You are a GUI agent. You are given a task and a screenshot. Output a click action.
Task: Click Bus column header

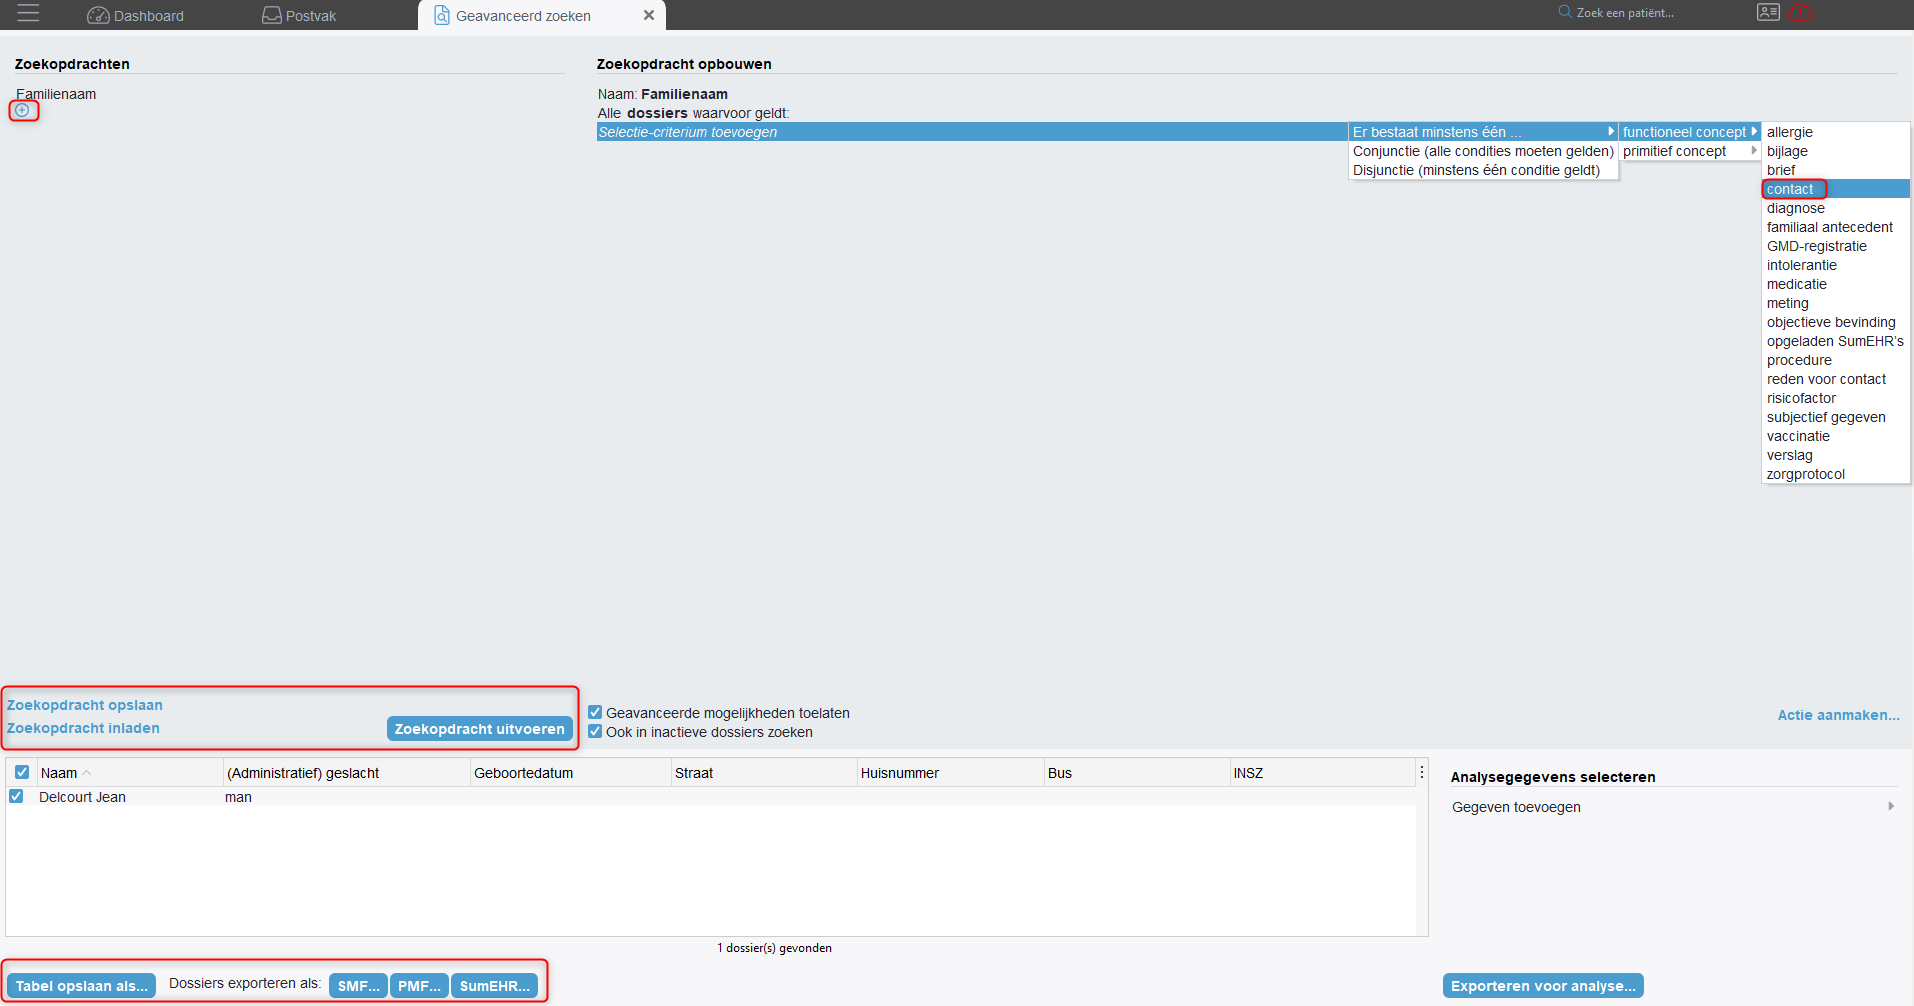click(x=1137, y=773)
